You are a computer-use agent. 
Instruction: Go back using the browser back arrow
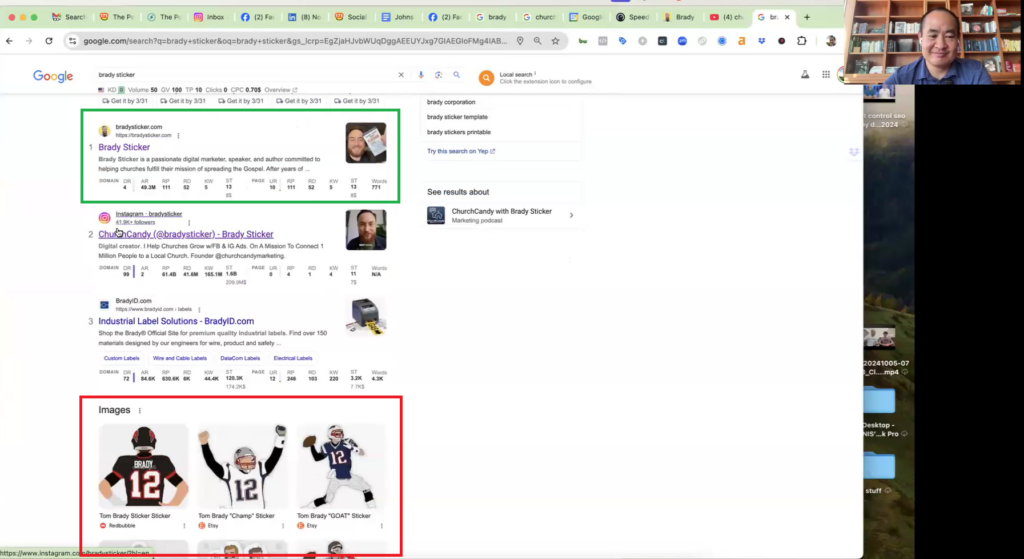(x=9, y=40)
